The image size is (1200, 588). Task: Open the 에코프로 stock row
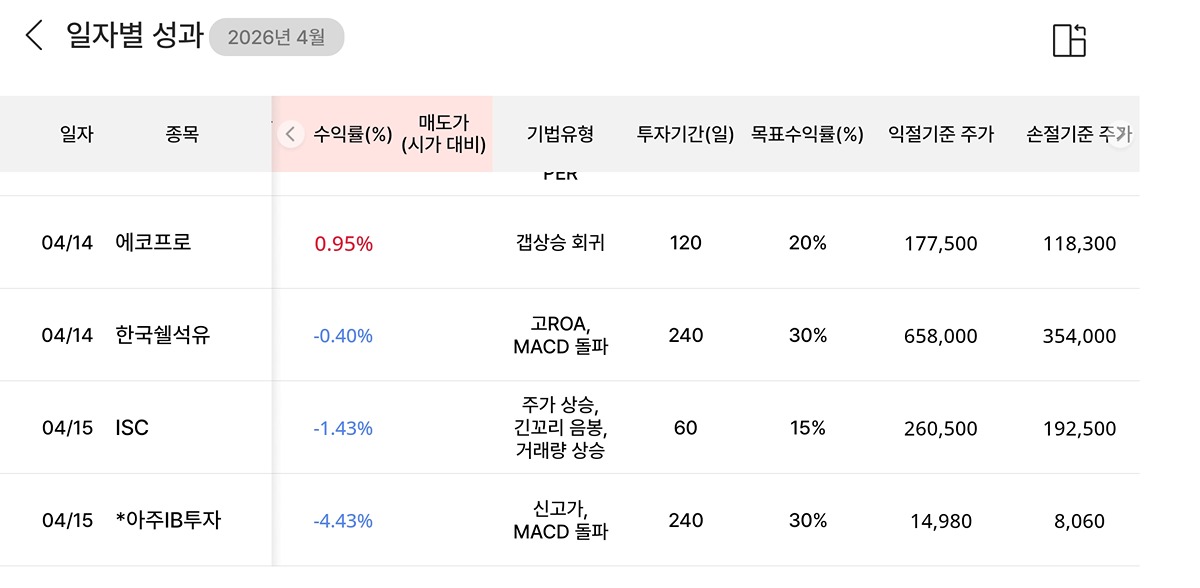153,243
